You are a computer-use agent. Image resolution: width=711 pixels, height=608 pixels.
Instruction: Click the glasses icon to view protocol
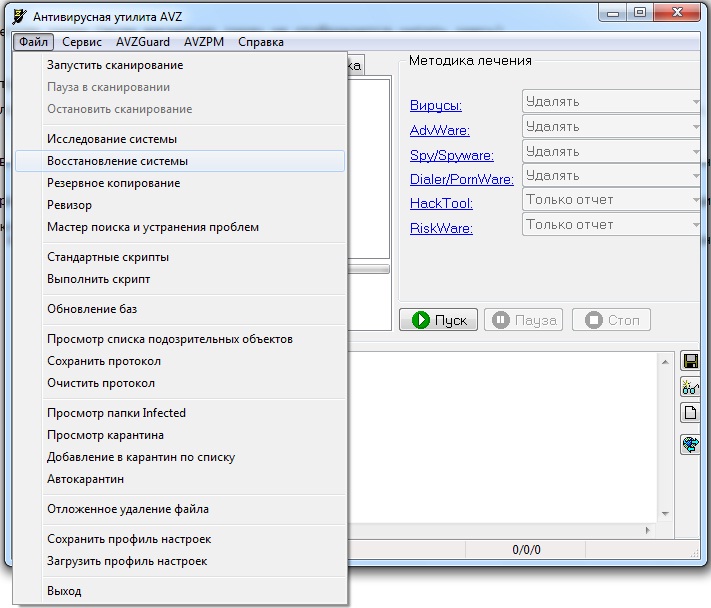tap(691, 387)
